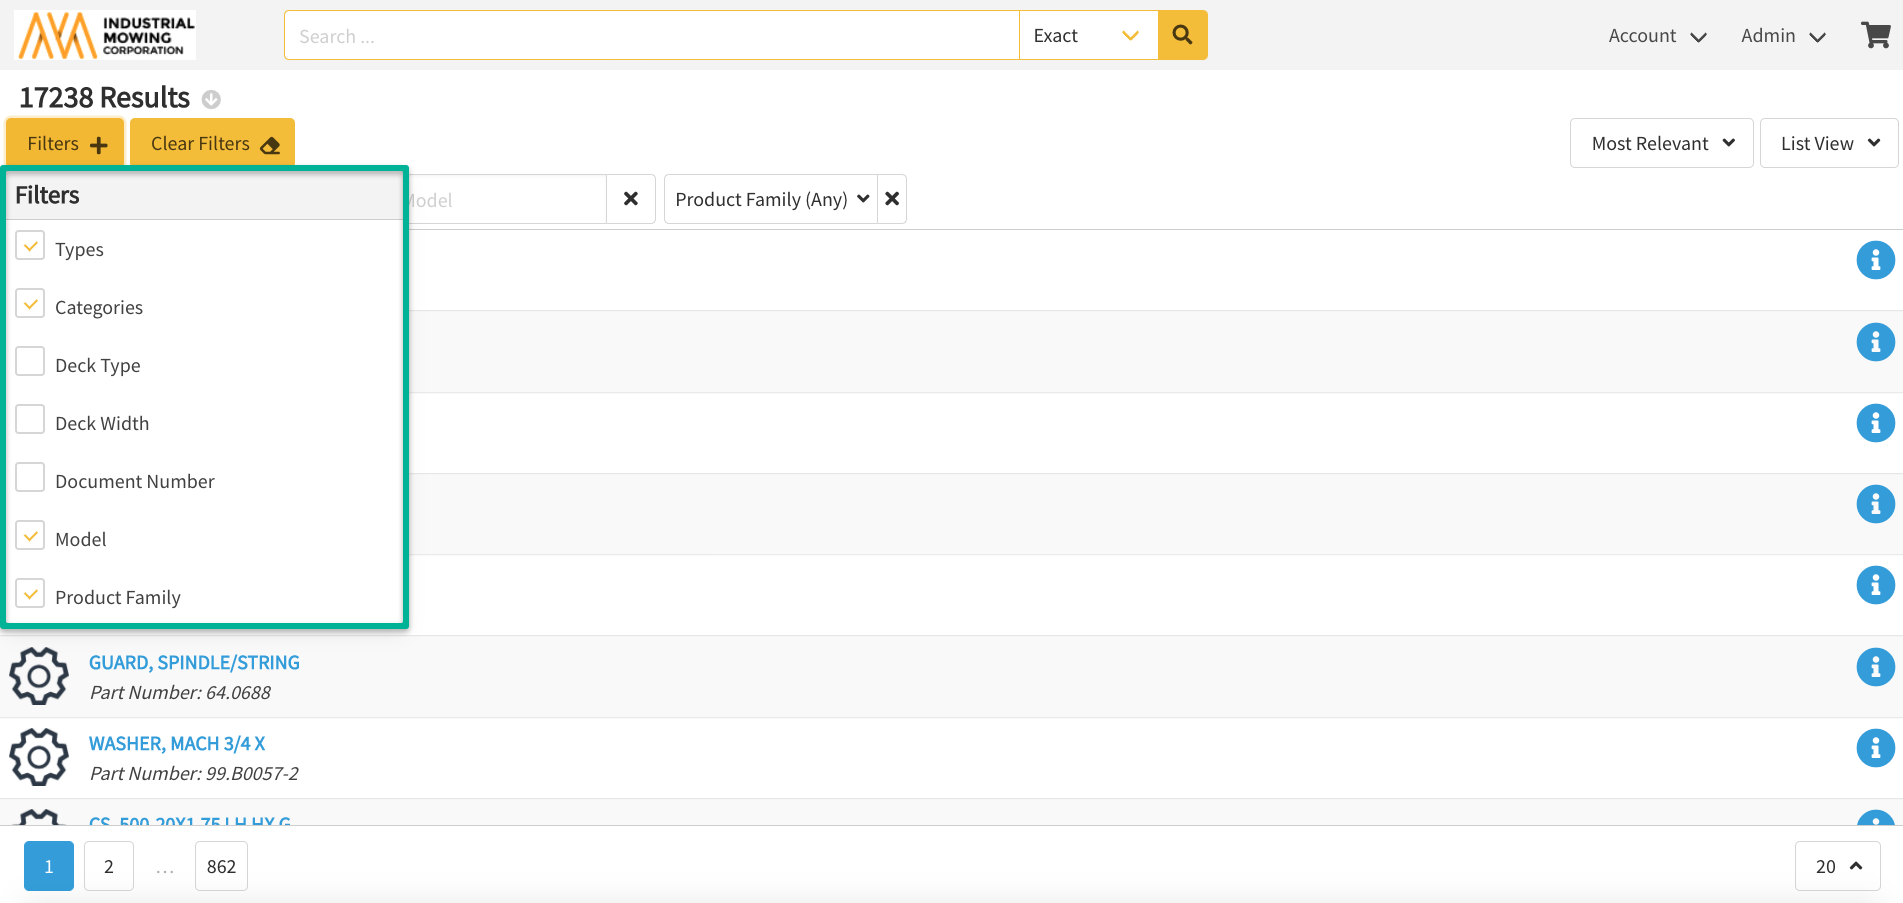This screenshot has width=1903, height=903.
Task: Open the Exact search mode dropdown
Action: click(x=1088, y=36)
